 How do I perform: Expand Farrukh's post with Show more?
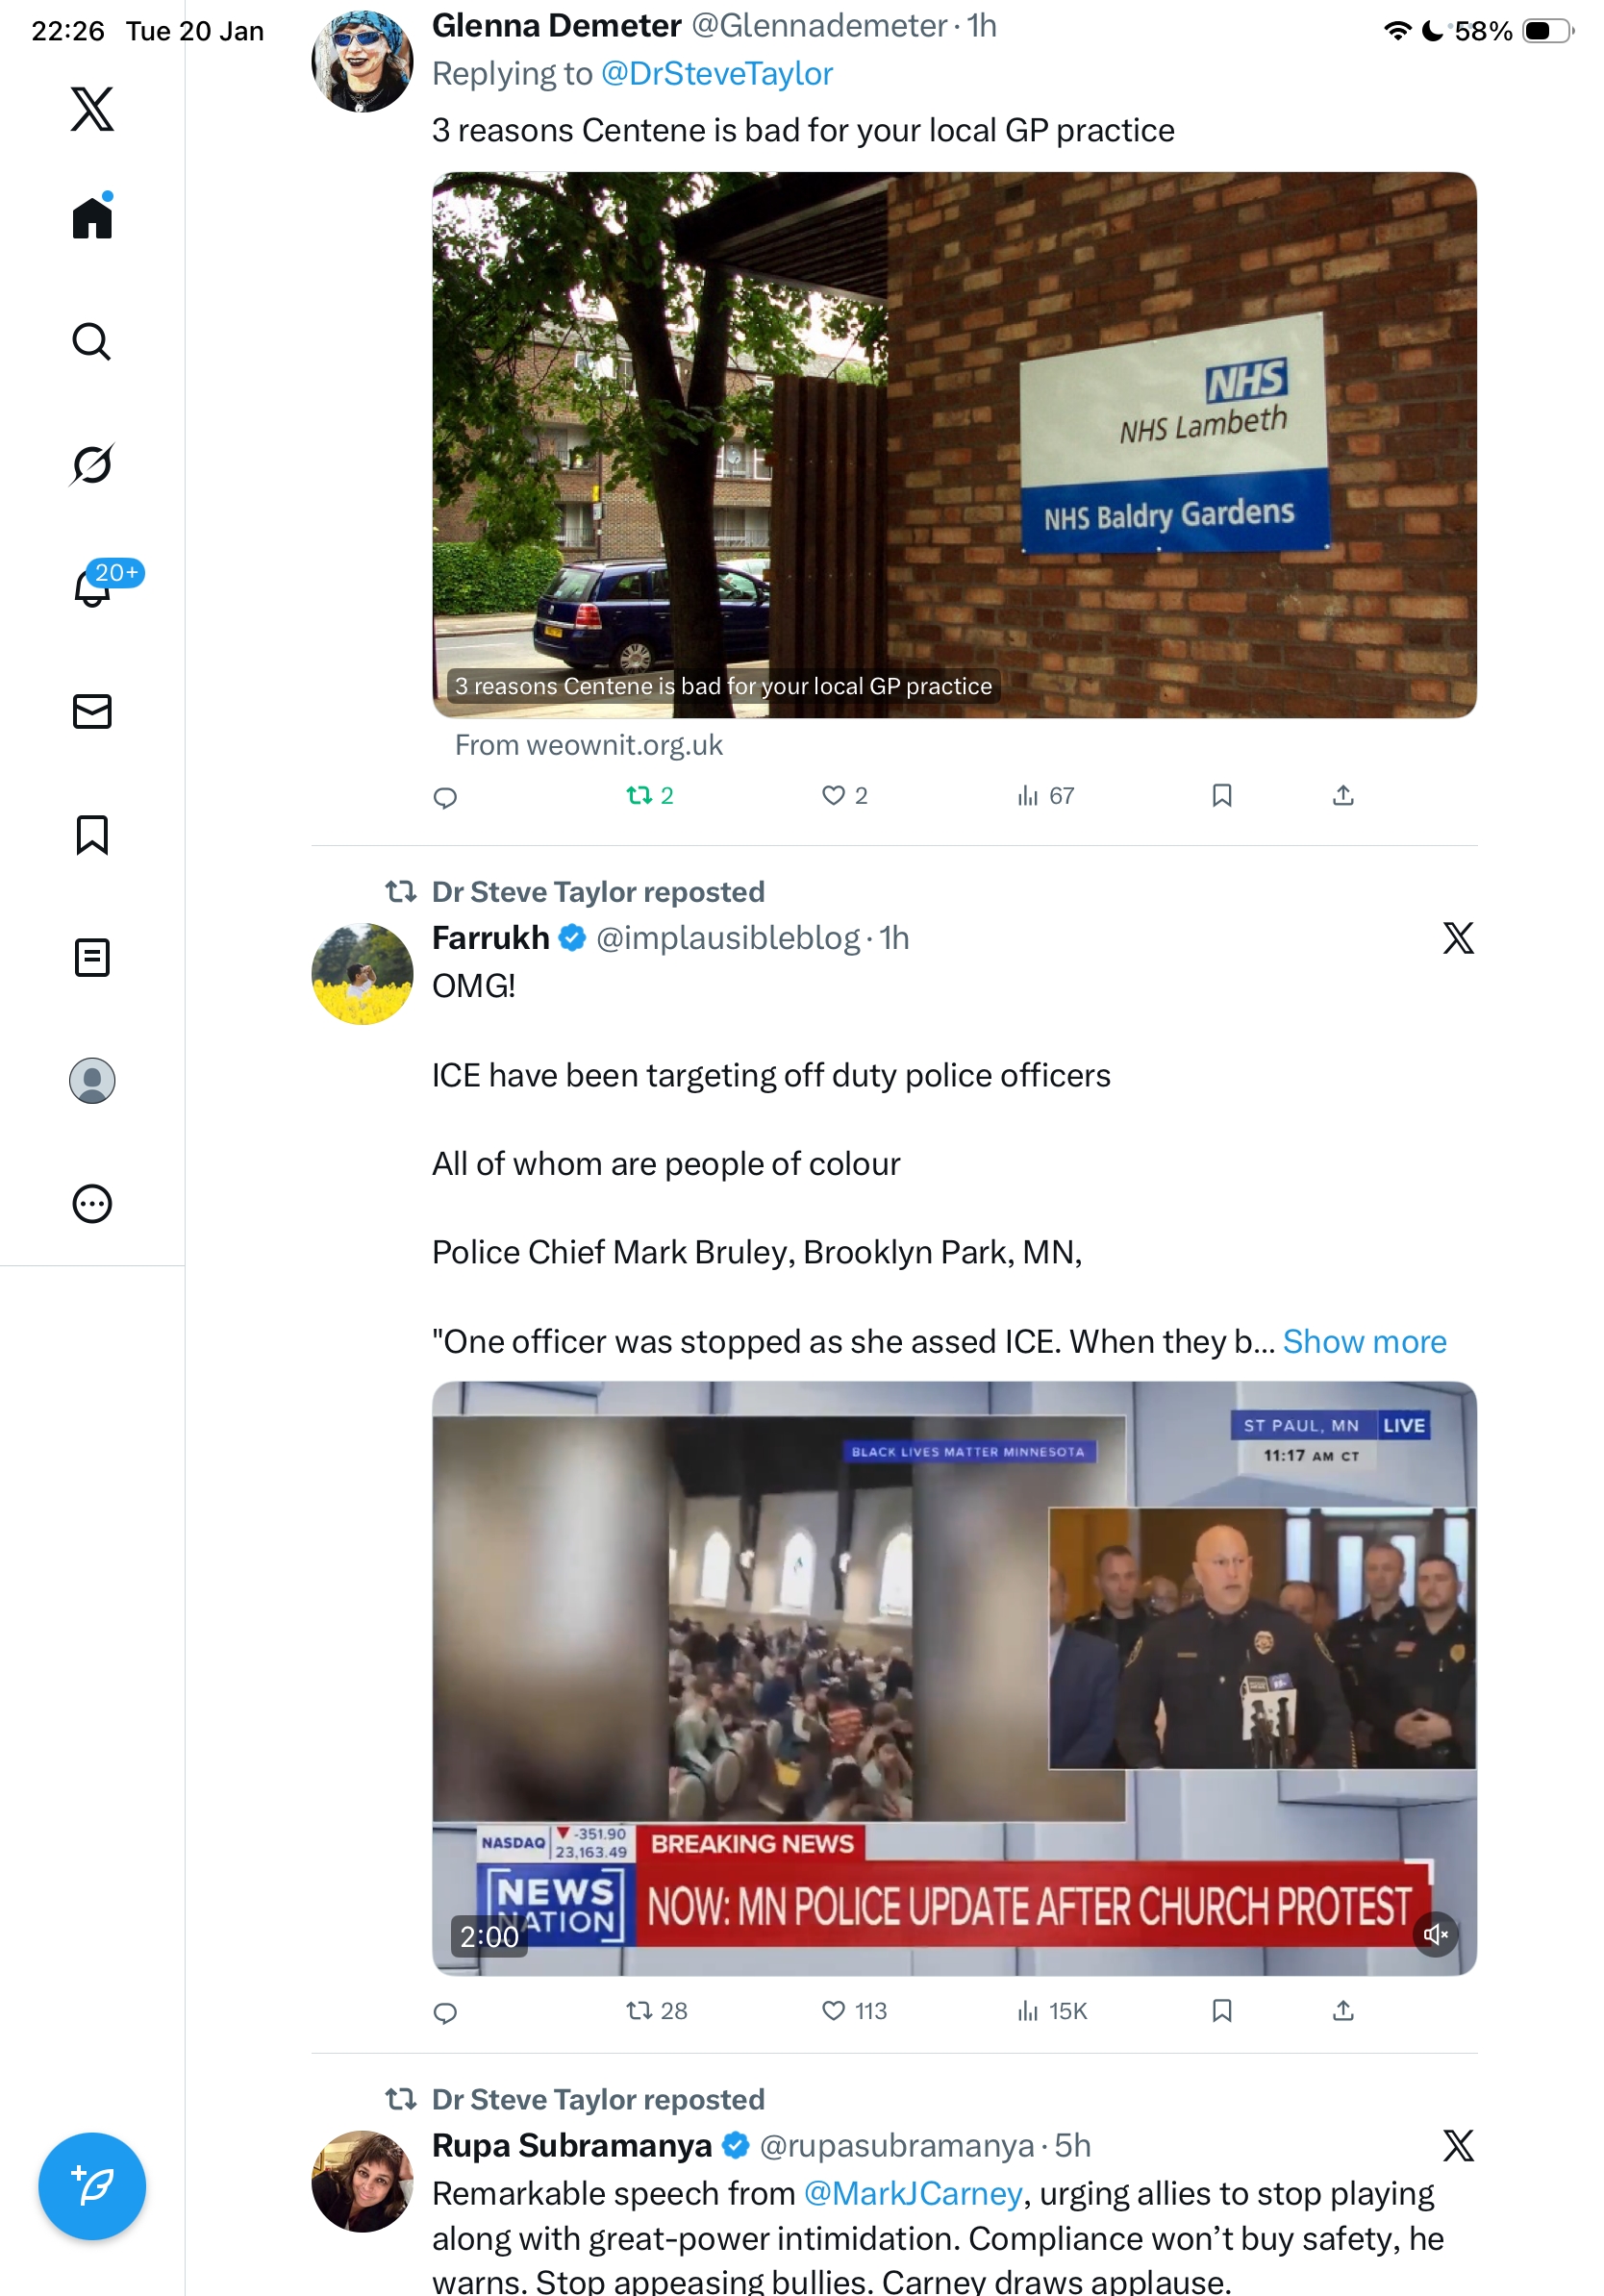[1364, 1341]
